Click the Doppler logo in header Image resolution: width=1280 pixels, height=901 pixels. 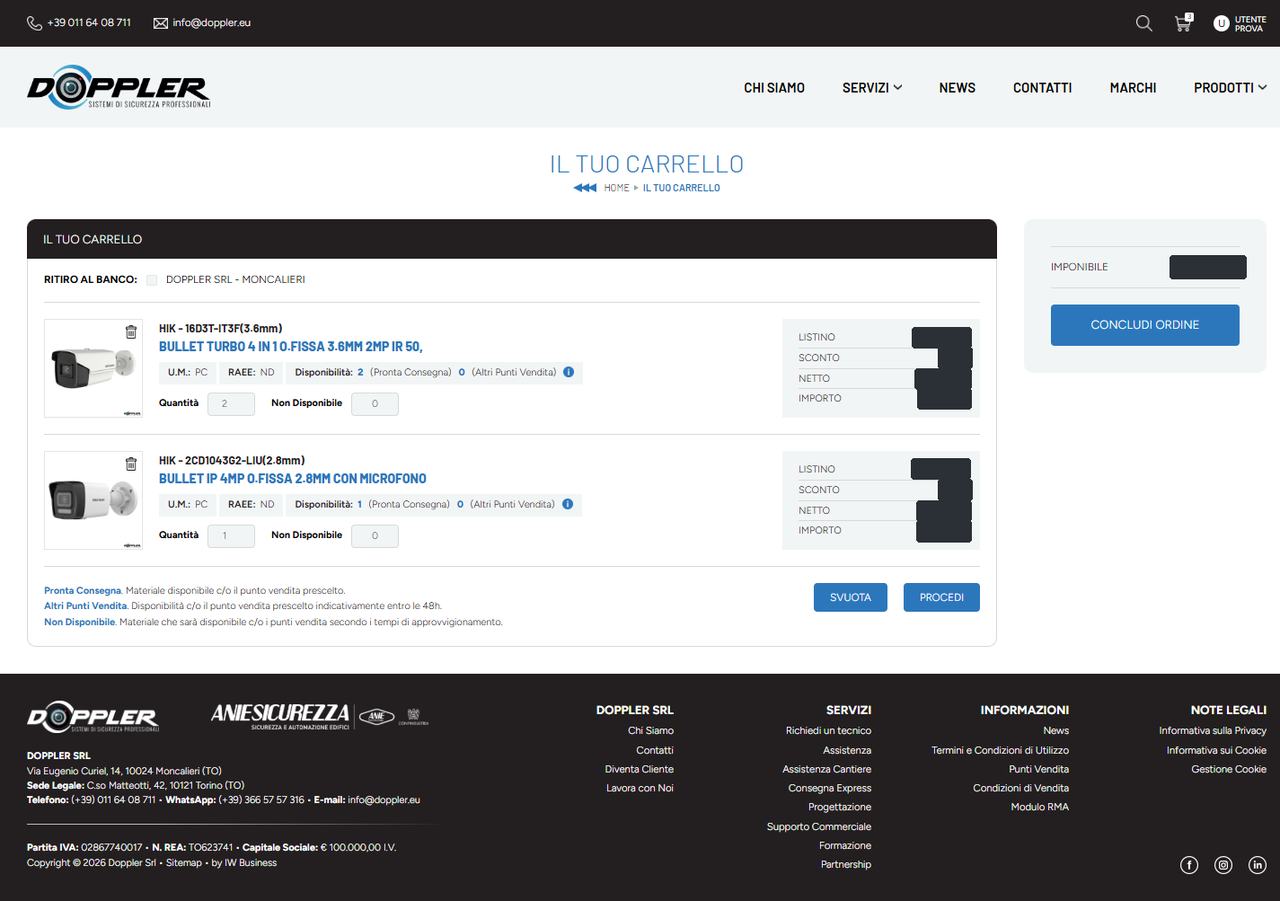pos(119,87)
